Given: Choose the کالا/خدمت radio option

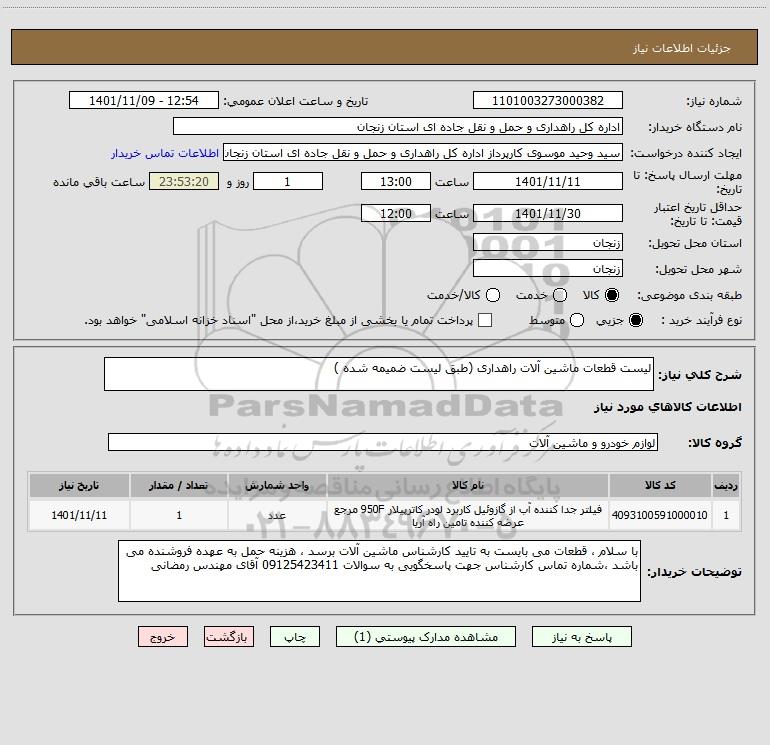Looking at the screenshot, I should click(x=493, y=295).
